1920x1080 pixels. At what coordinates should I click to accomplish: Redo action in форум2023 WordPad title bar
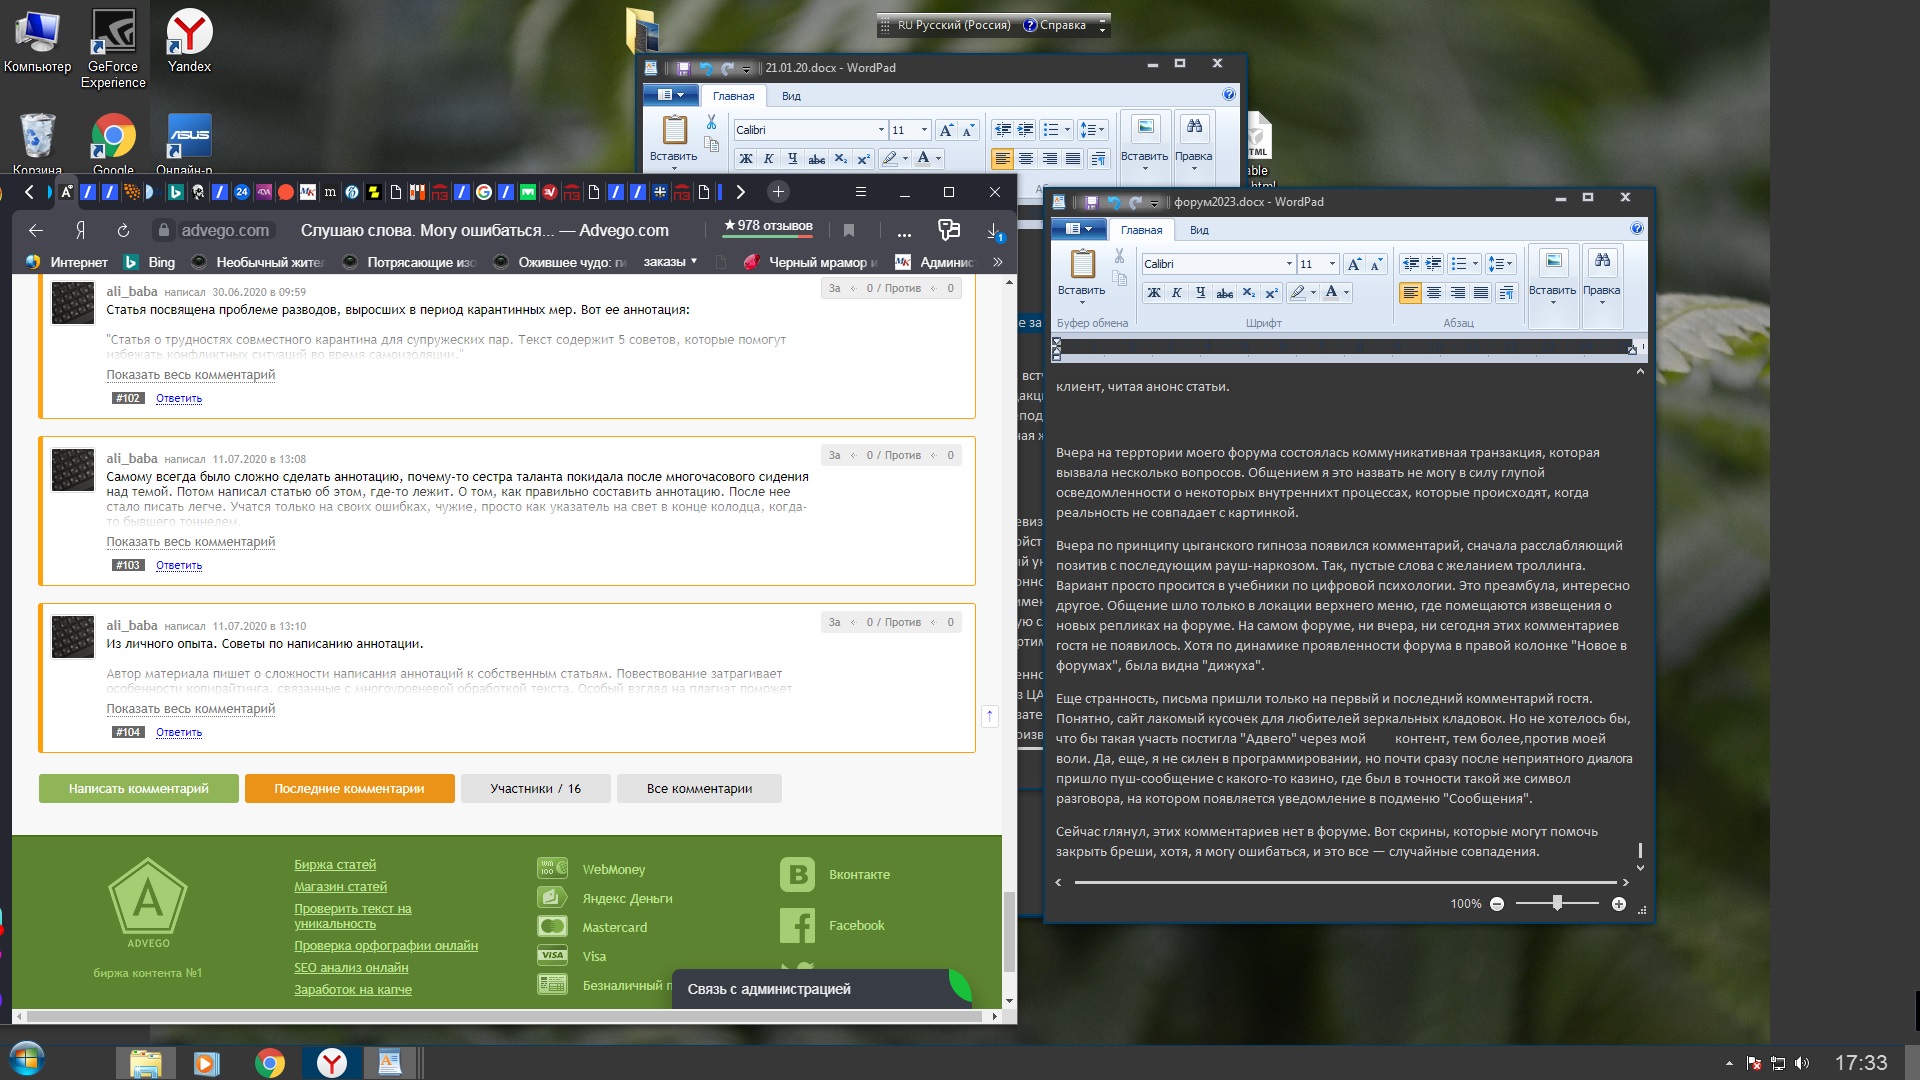(1135, 202)
